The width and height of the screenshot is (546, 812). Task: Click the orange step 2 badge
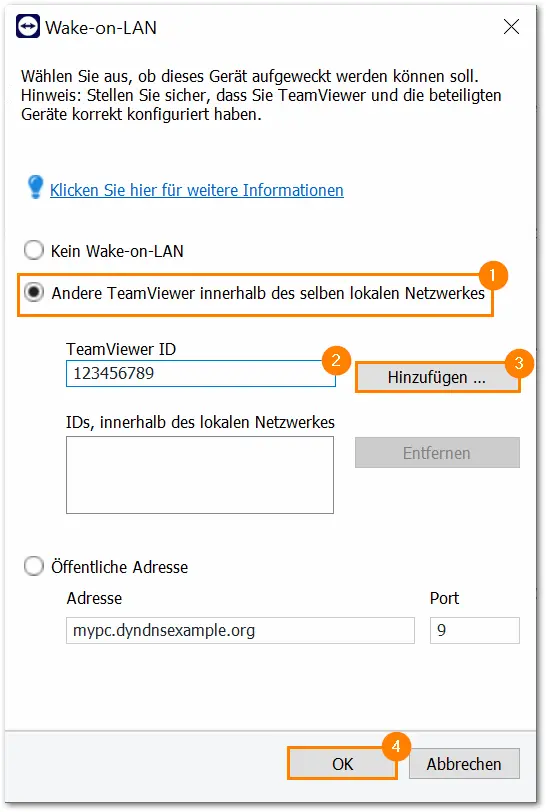(x=336, y=360)
